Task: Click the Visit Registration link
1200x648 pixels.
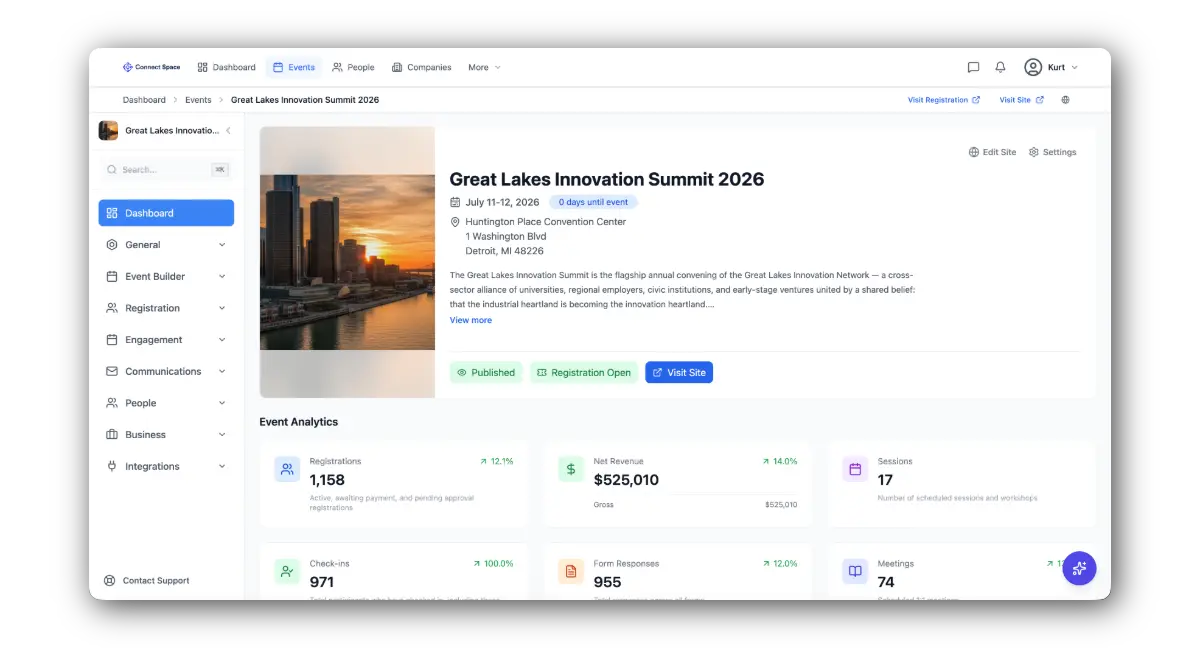Action: tap(944, 100)
